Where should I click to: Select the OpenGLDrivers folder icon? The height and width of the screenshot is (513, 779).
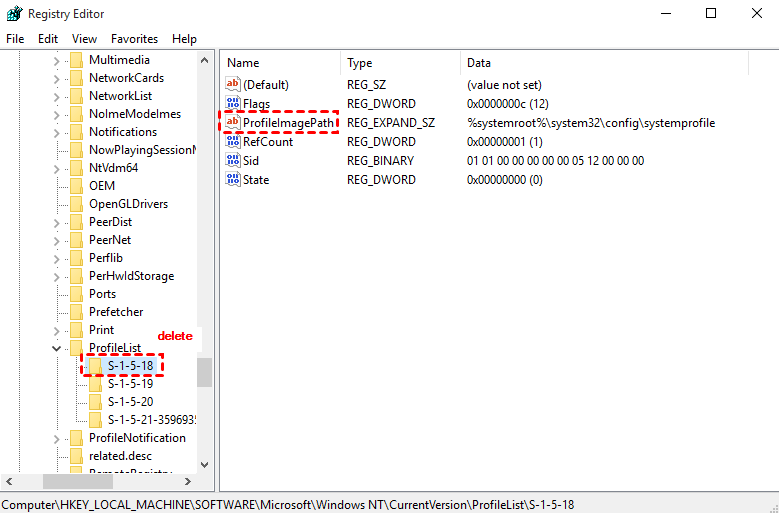pyautogui.click(x=77, y=204)
